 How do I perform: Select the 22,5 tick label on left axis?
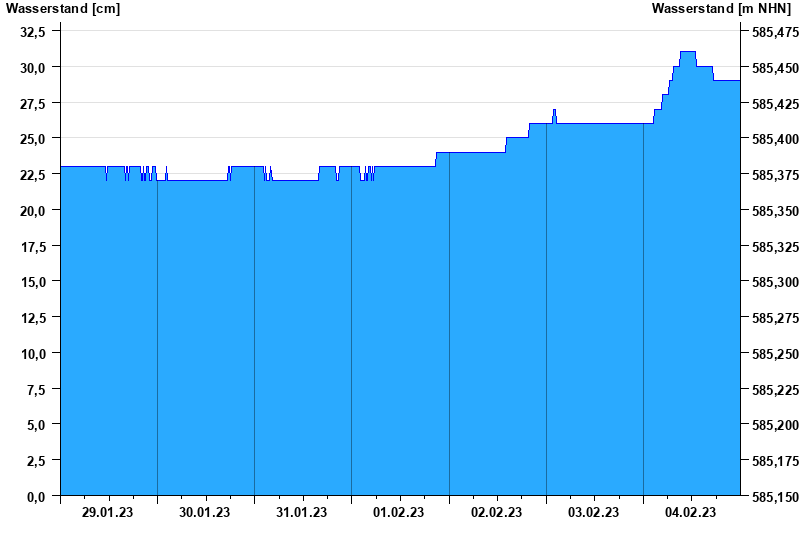tap(33, 175)
